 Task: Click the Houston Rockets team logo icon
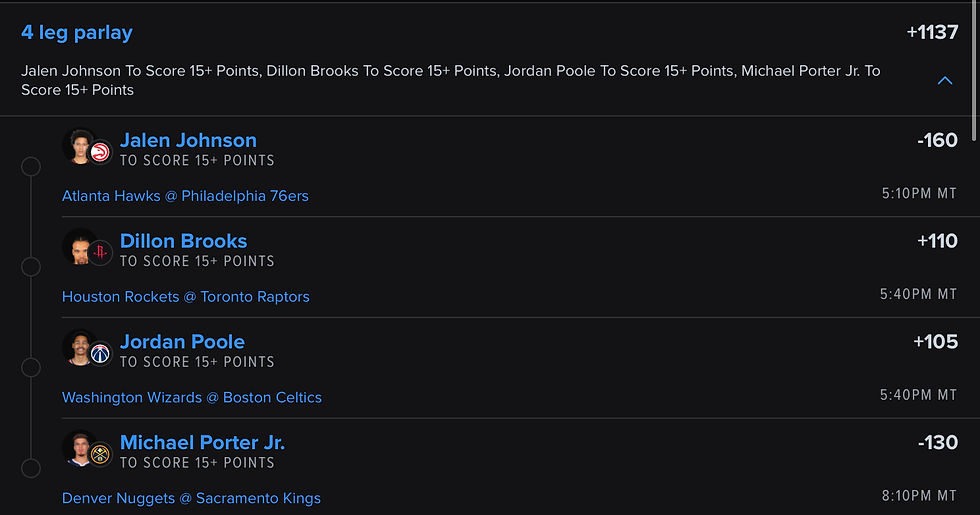coord(100,254)
